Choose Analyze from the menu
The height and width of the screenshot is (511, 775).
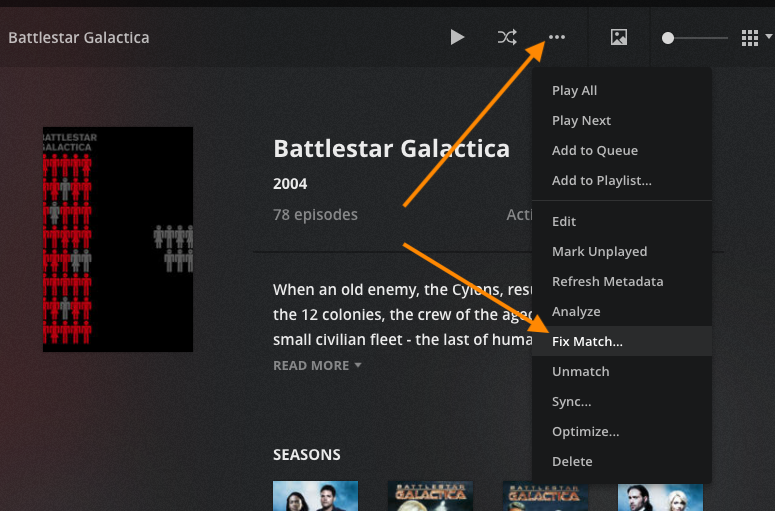coord(622,311)
